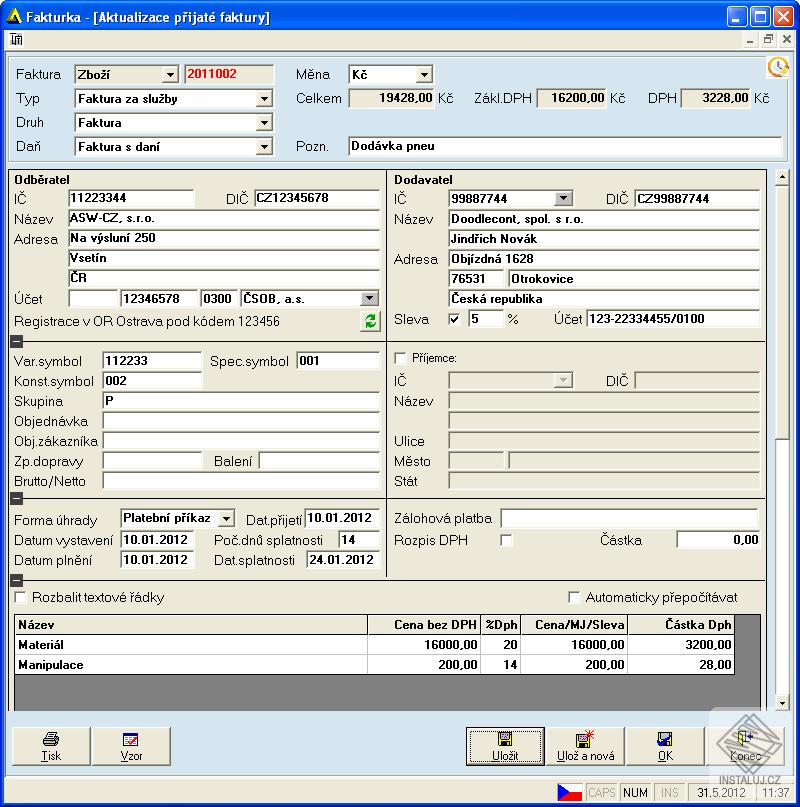This screenshot has width=800, height=807.
Task: Select the Materiál row in items table
Action: (190, 645)
